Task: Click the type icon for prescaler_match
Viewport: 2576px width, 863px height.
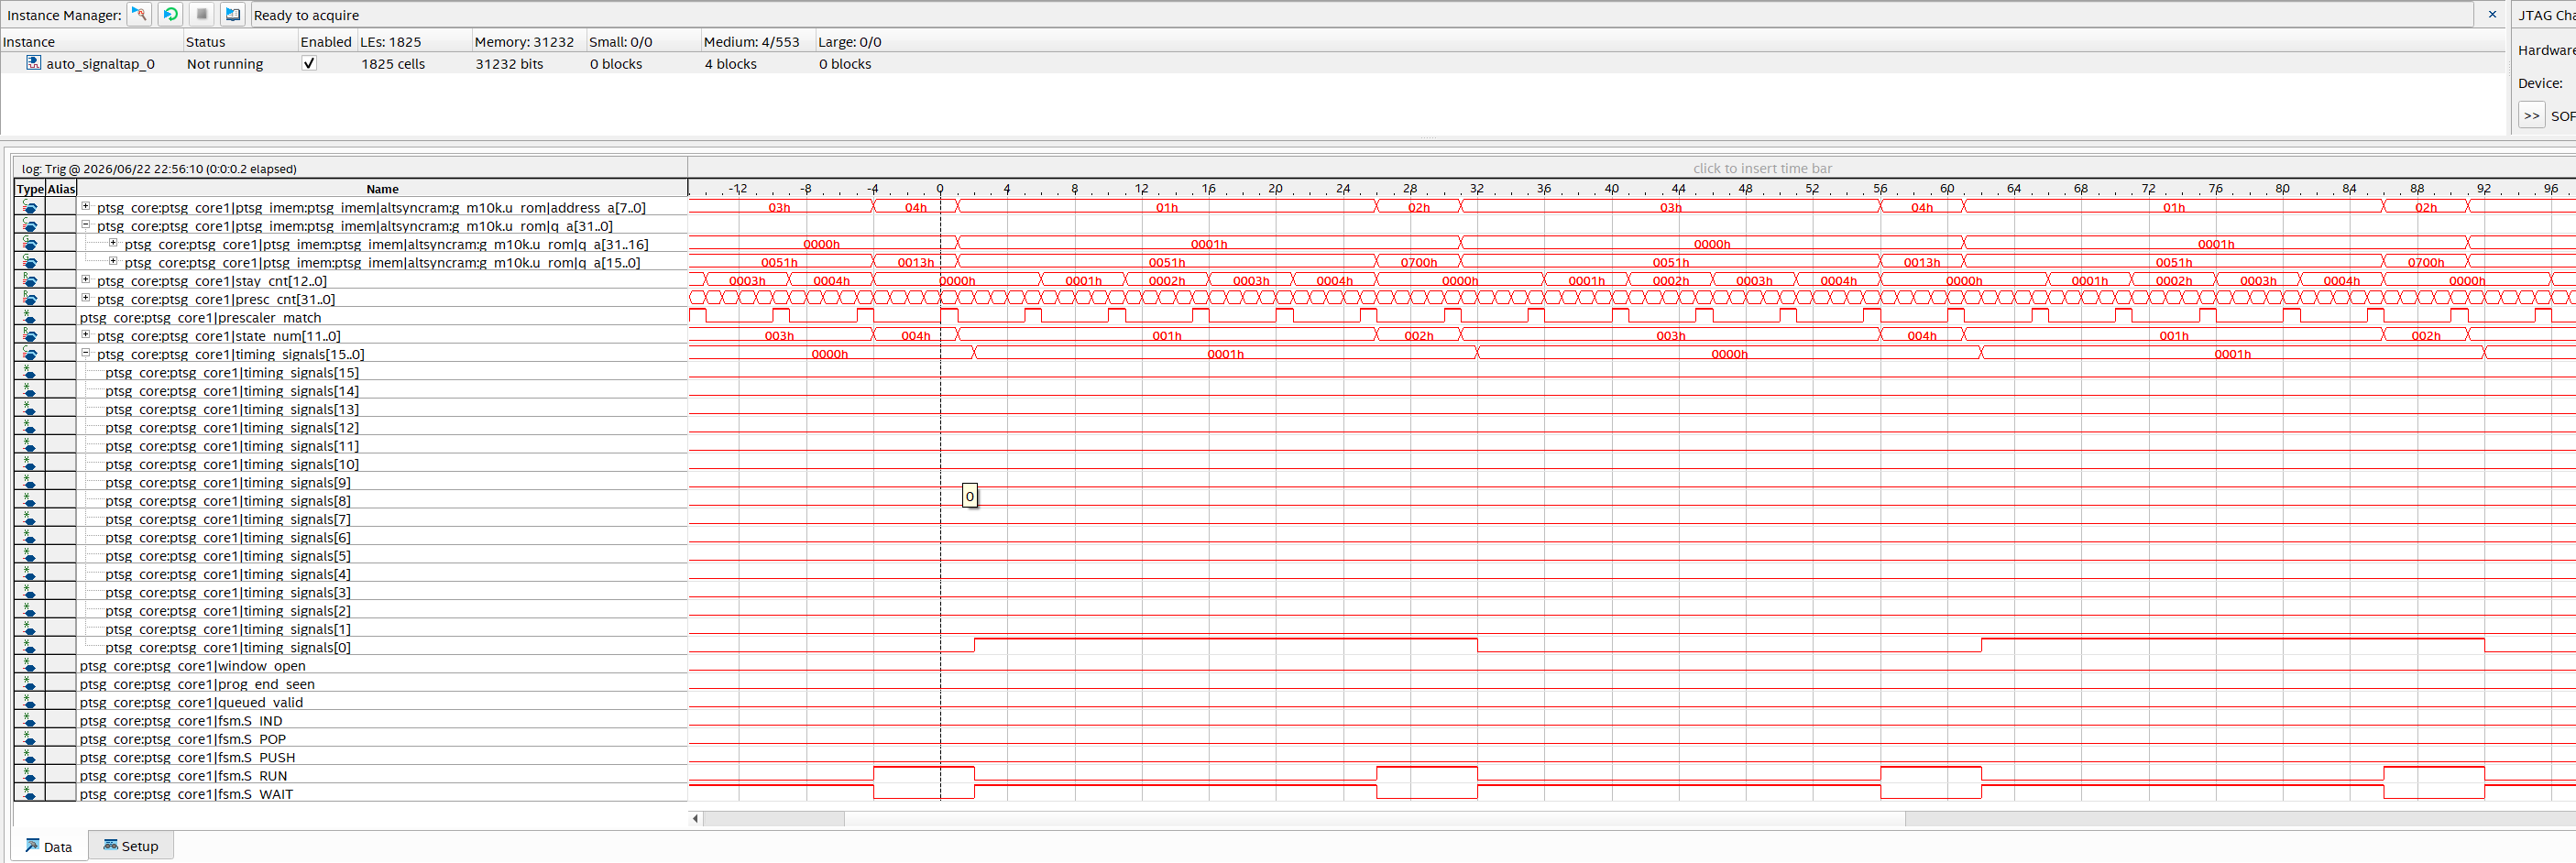Action: (30, 317)
